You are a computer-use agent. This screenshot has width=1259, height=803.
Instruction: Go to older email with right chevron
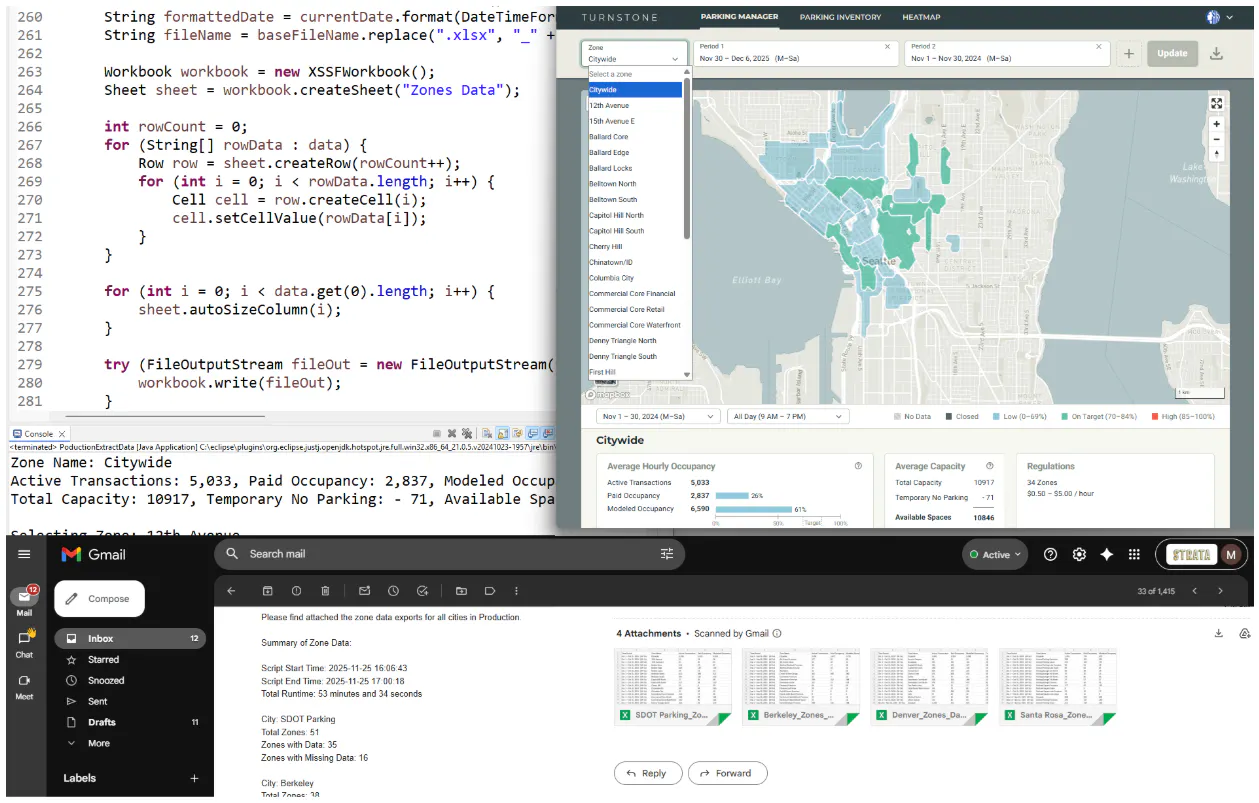click(x=1220, y=591)
